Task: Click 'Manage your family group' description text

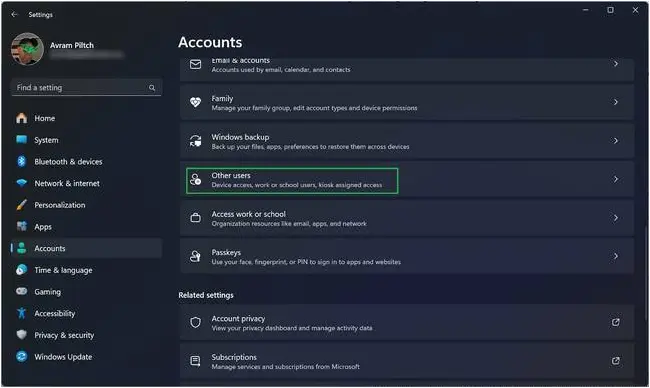Action: point(314,108)
